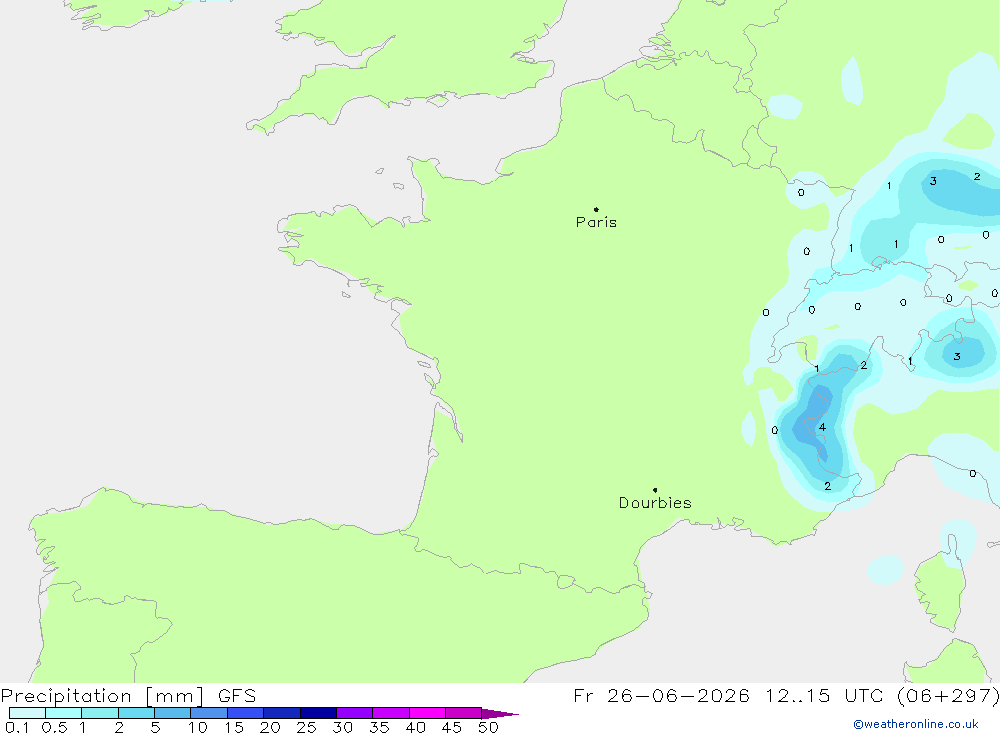Pick the legend swatch between 0.1 and 0.5
The image size is (1000, 733).
coord(27,713)
